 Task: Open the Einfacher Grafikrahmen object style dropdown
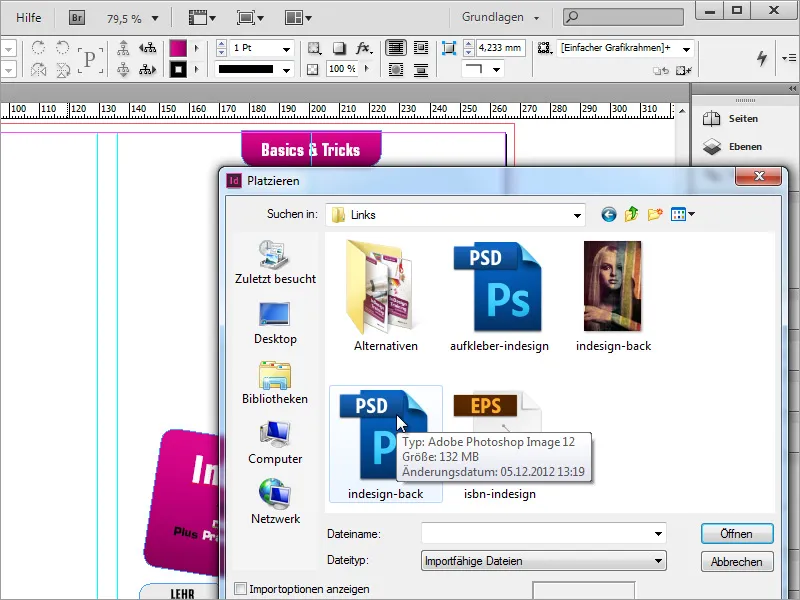pos(687,49)
